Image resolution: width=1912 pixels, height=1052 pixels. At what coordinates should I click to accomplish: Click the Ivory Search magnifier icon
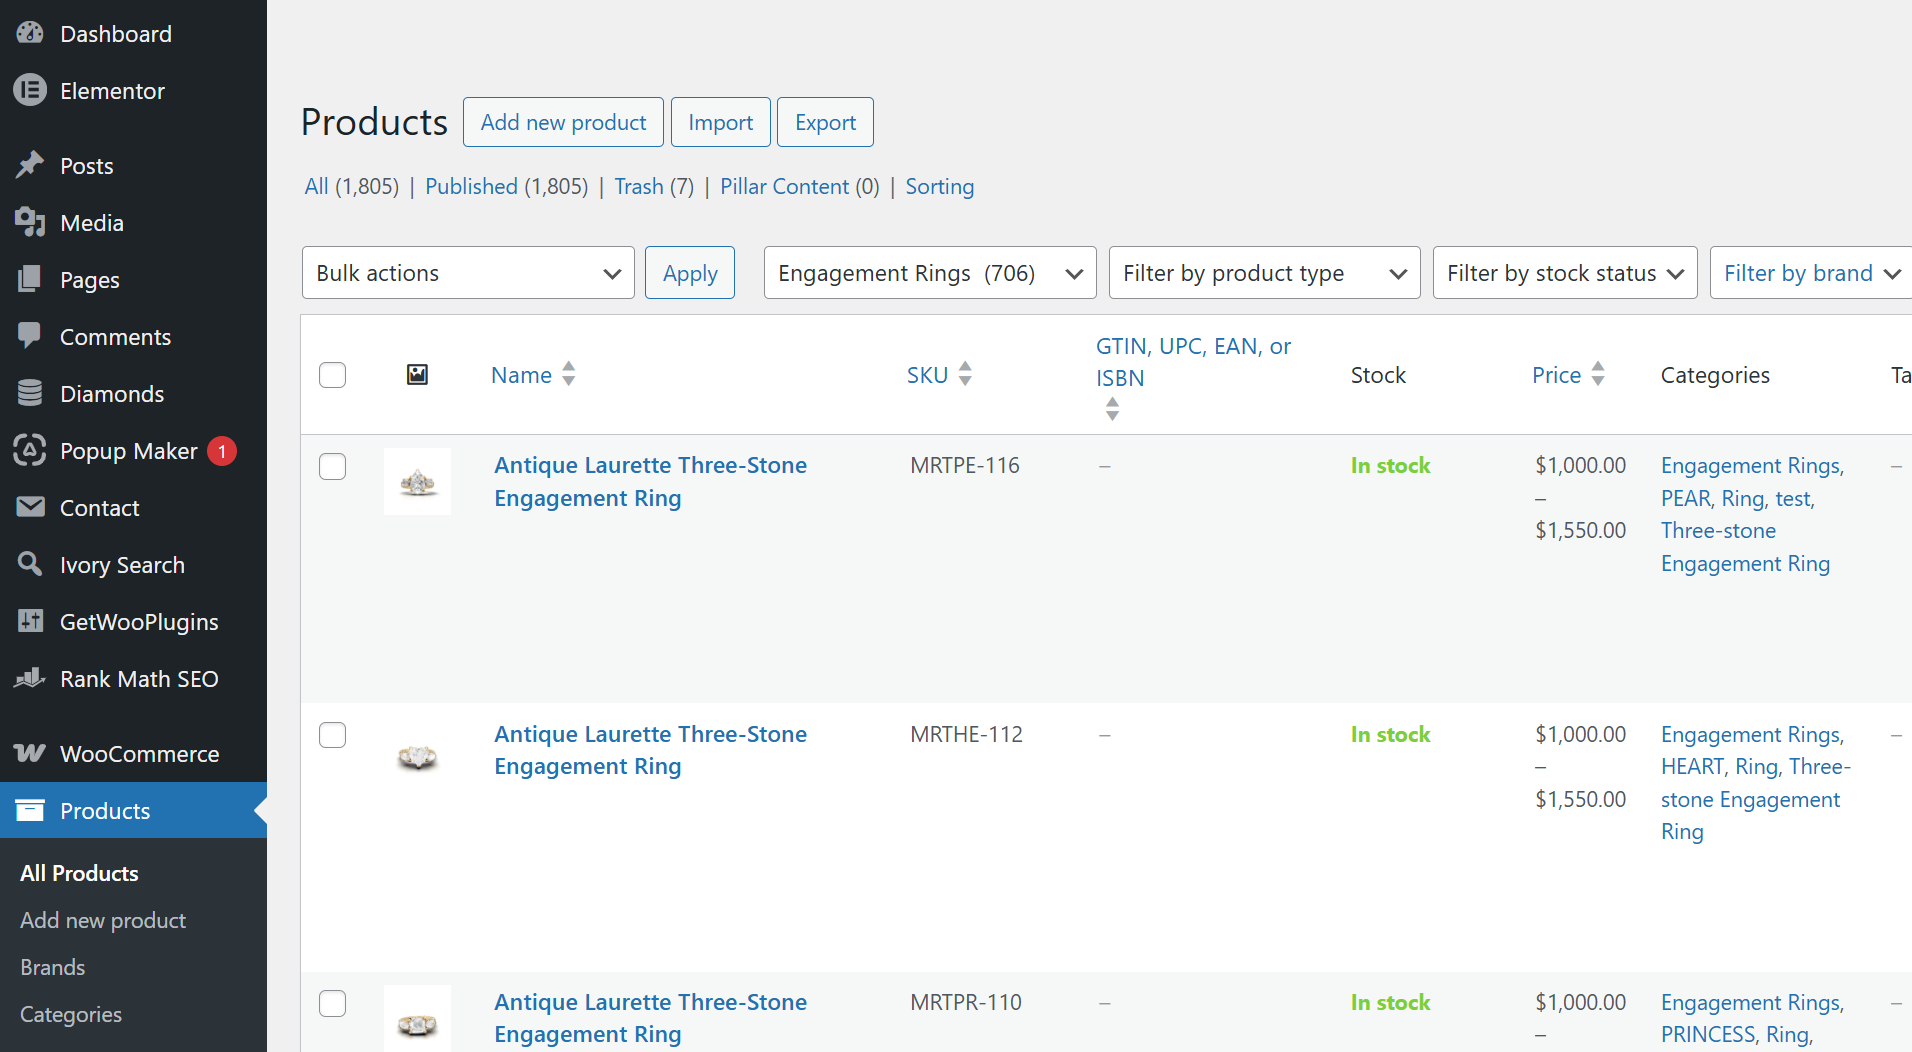[x=30, y=564]
